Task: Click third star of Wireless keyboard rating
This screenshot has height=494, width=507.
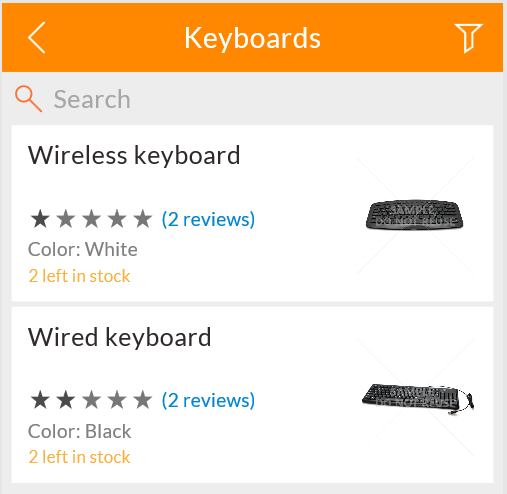Action: point(91,219)
